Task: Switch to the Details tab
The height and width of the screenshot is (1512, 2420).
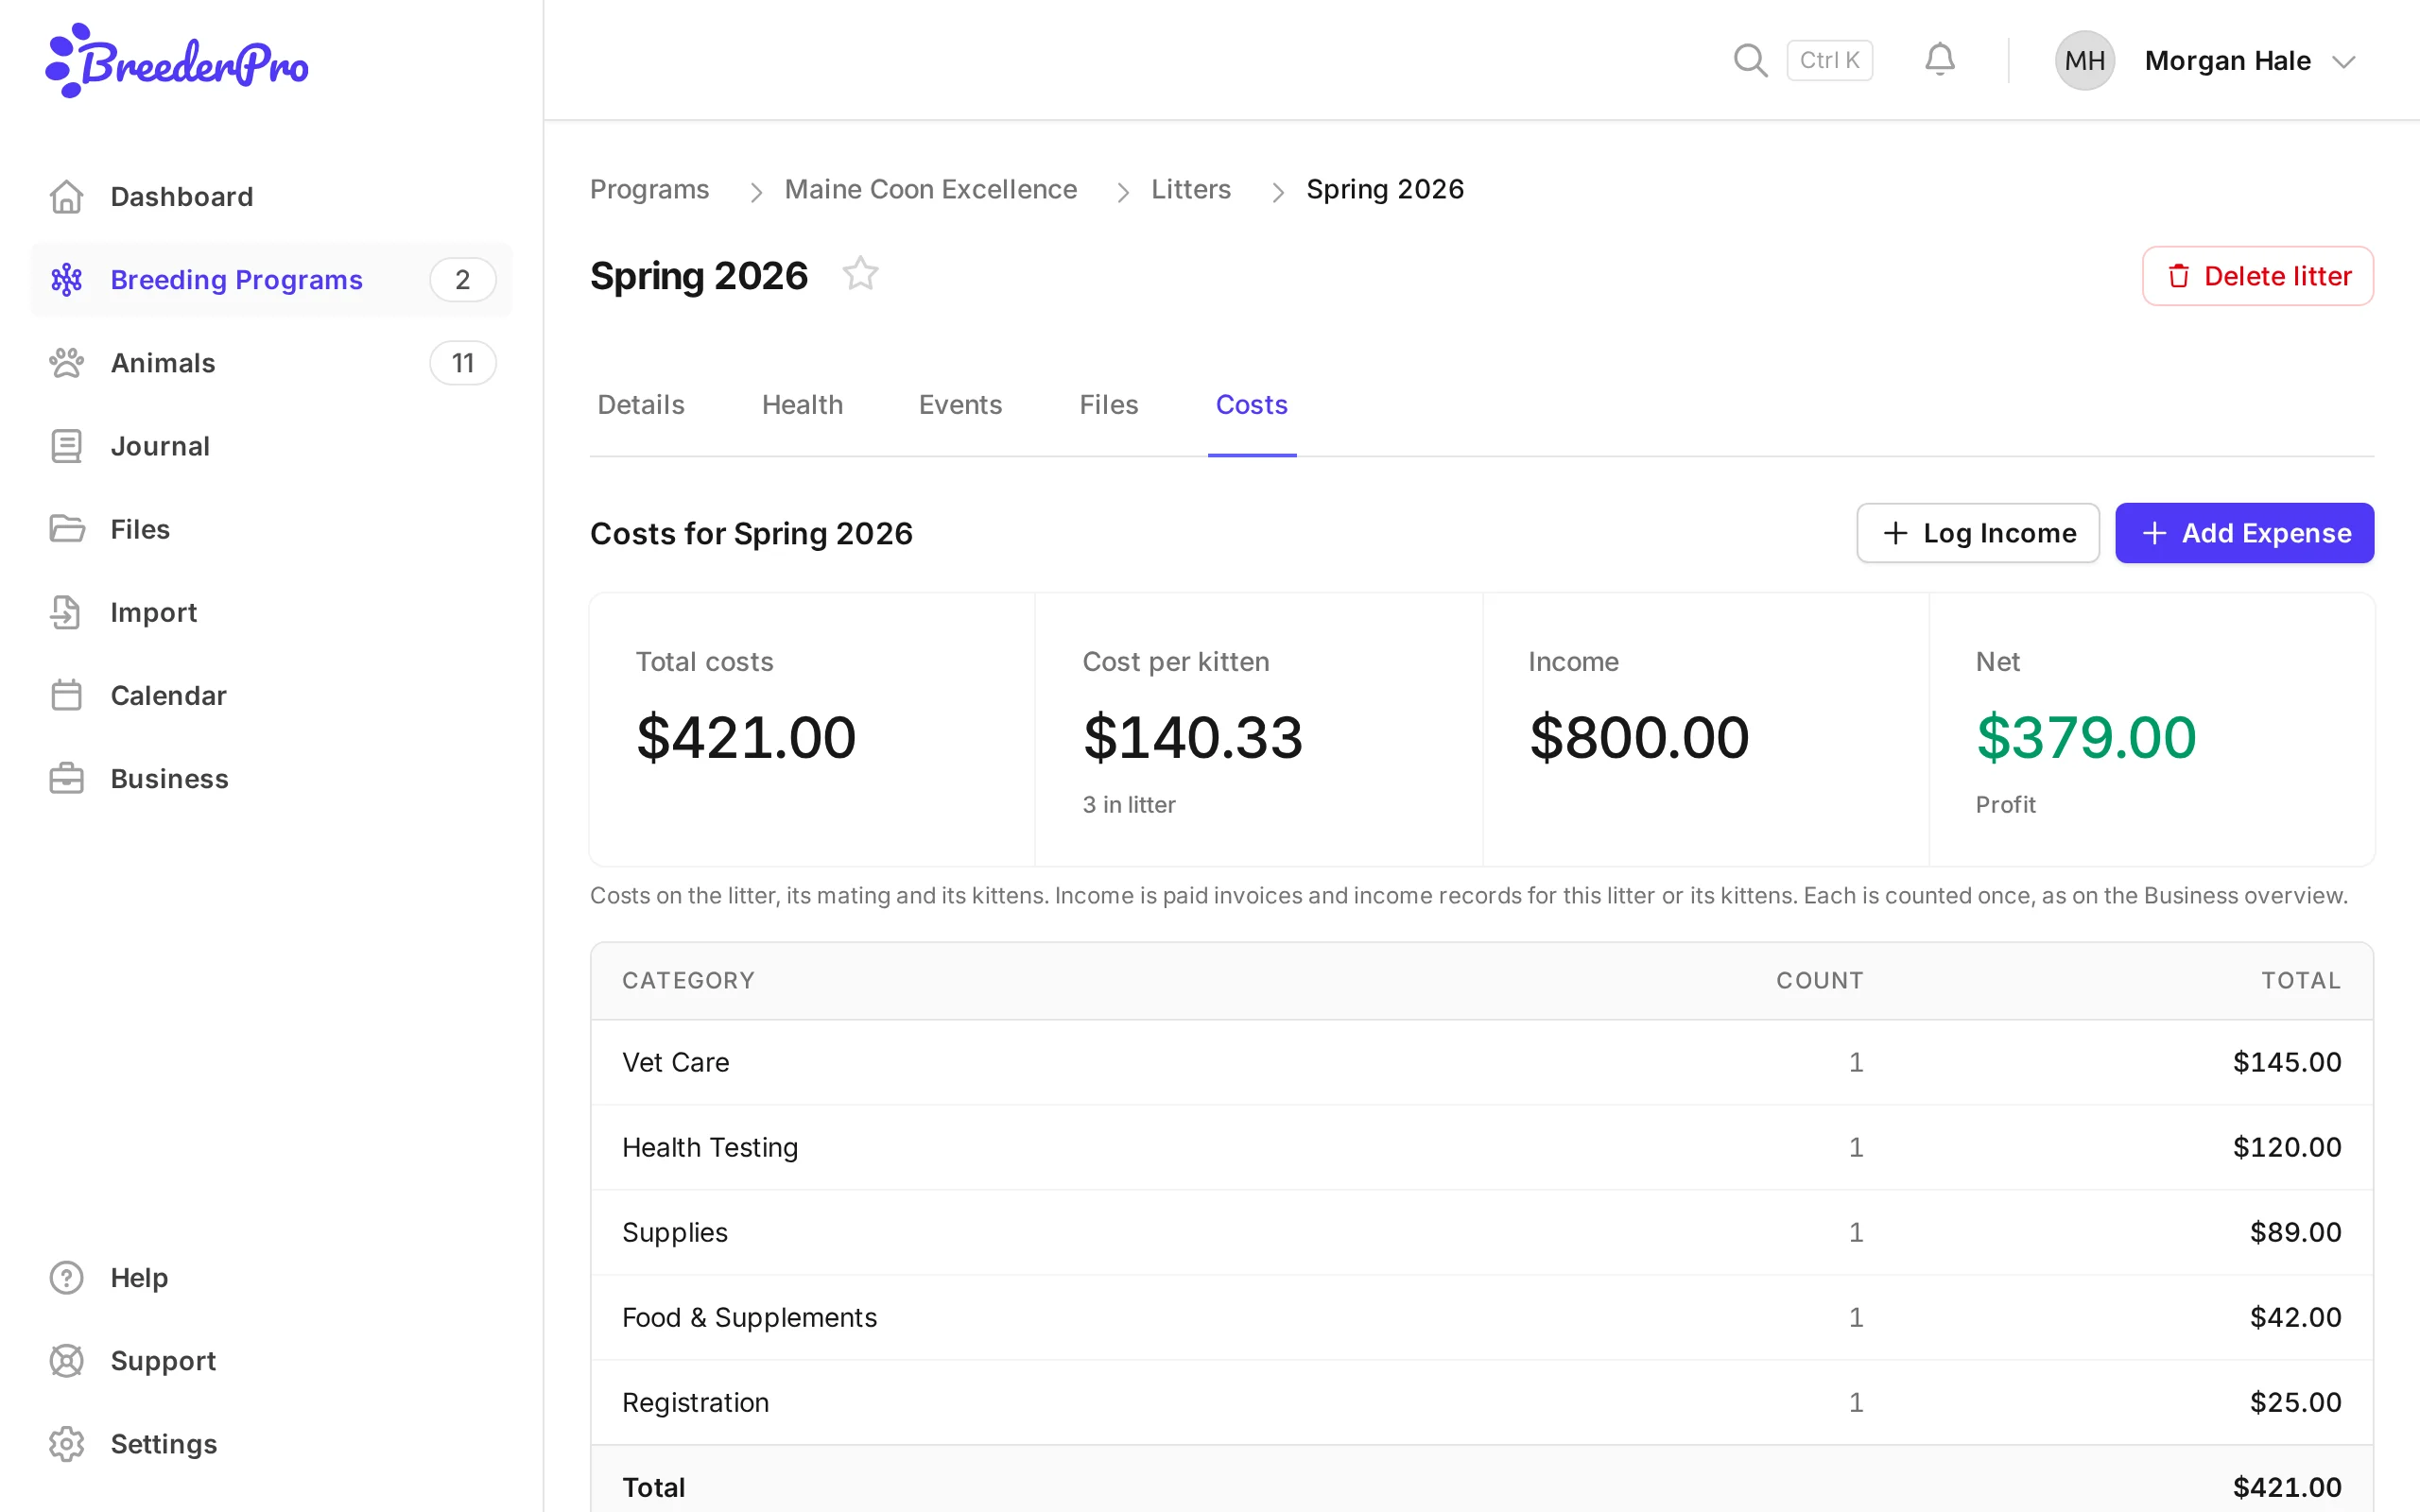Action: pos(641,405)
